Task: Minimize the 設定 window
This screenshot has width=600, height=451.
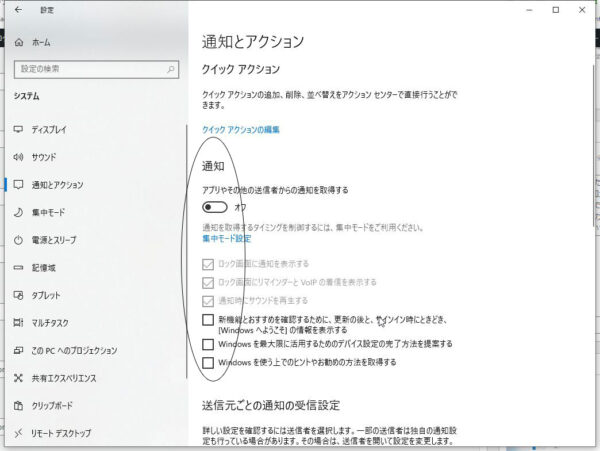Action: [530, 10]
